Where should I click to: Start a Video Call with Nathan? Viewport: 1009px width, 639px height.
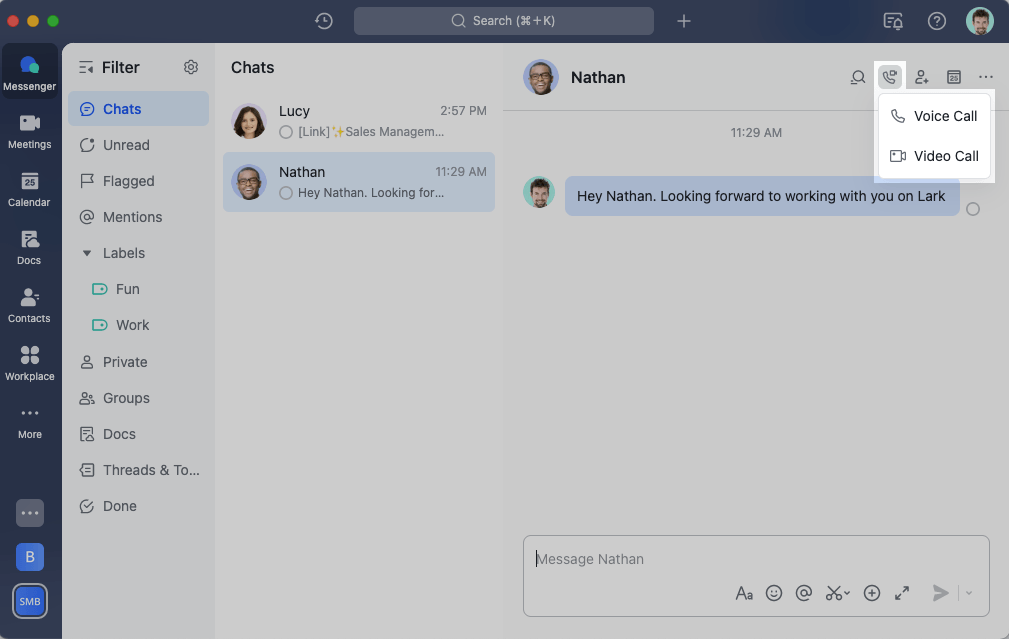[934, 156]
